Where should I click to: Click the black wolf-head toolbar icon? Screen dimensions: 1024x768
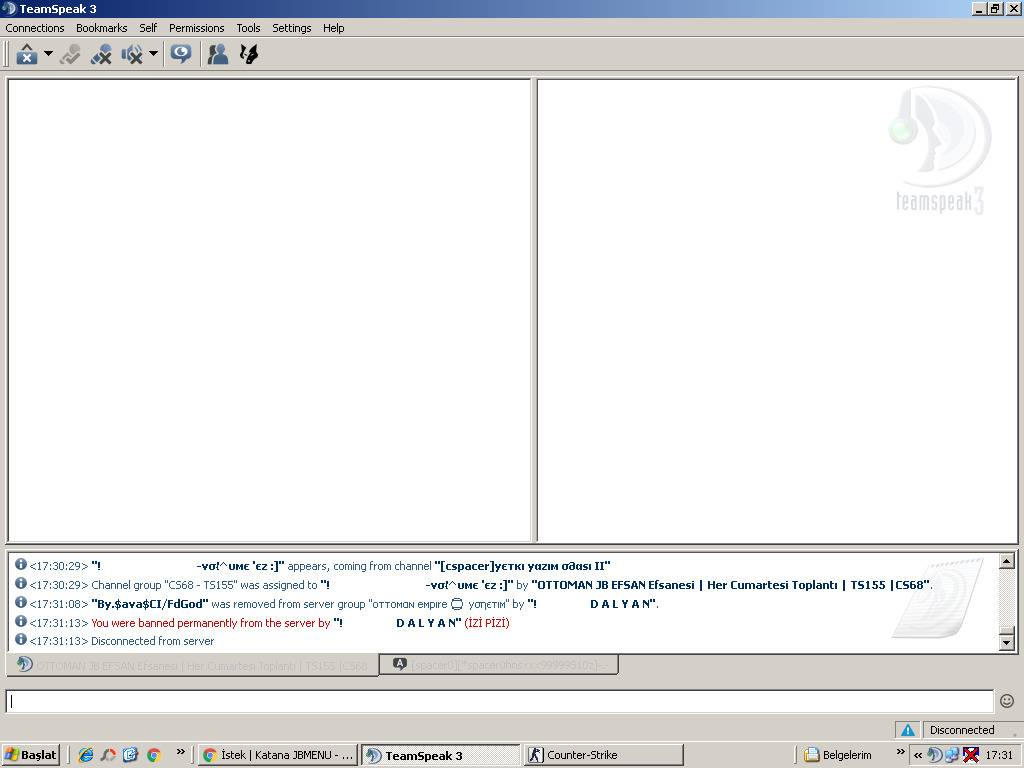249,54
